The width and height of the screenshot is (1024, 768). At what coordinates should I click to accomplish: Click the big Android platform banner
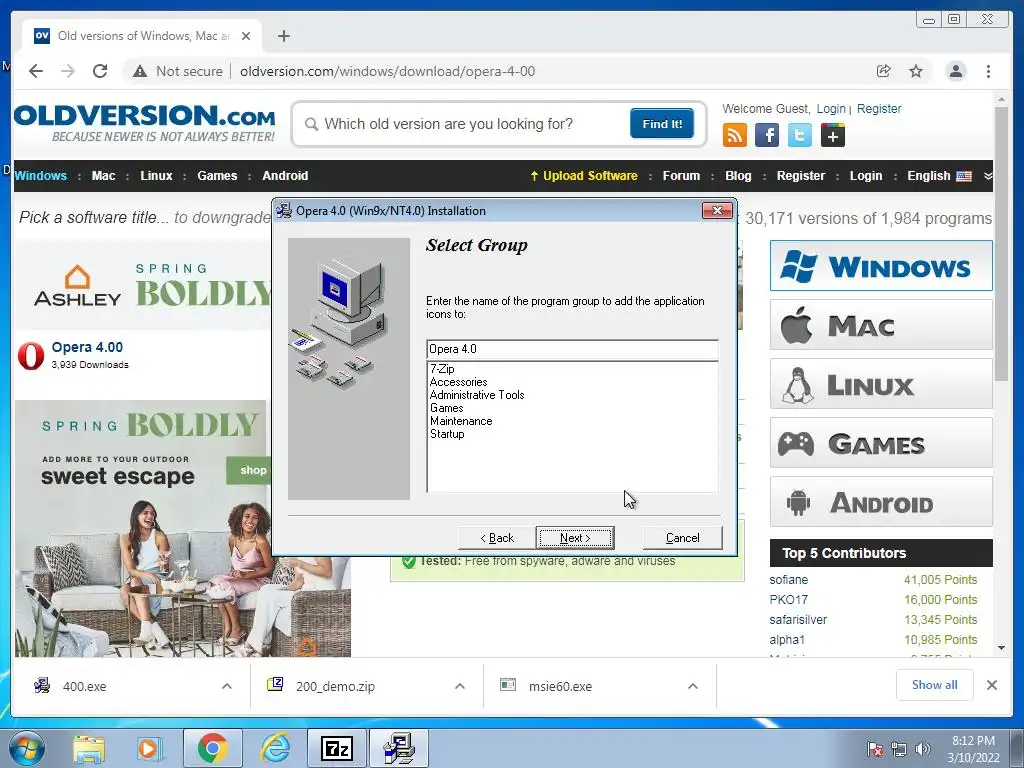pyautogui.click(x=881, y=502)
